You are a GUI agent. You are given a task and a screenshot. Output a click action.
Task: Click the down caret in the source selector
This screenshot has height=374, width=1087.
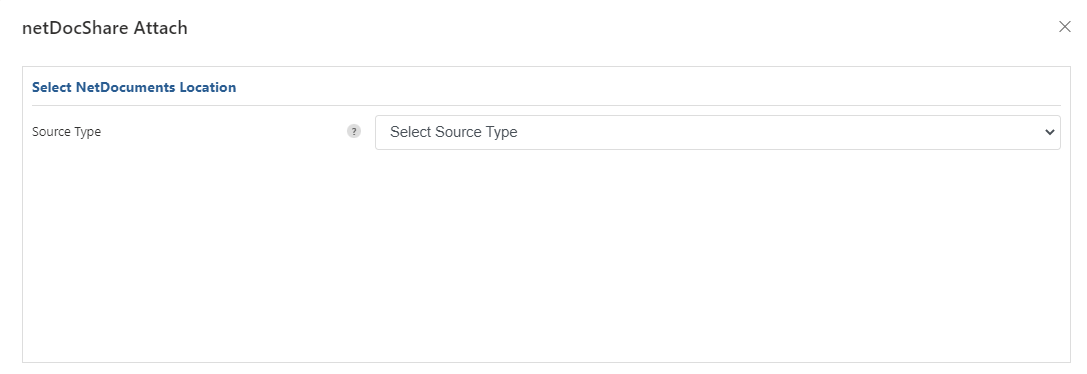(x=1050, y=132)
